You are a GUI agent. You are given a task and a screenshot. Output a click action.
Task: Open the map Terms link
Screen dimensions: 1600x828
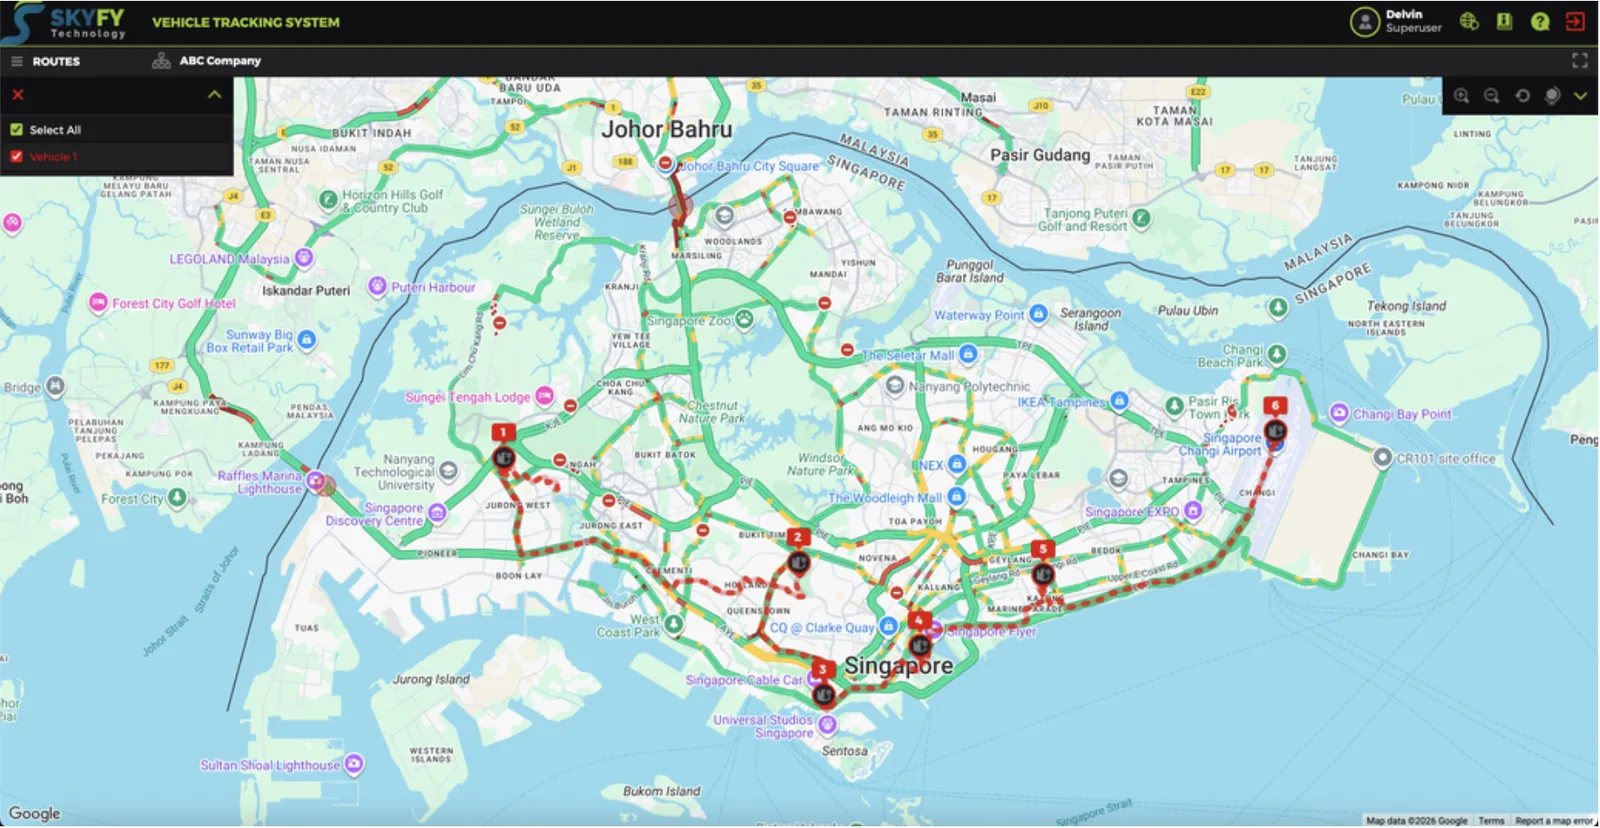[x=1491, y=821]
